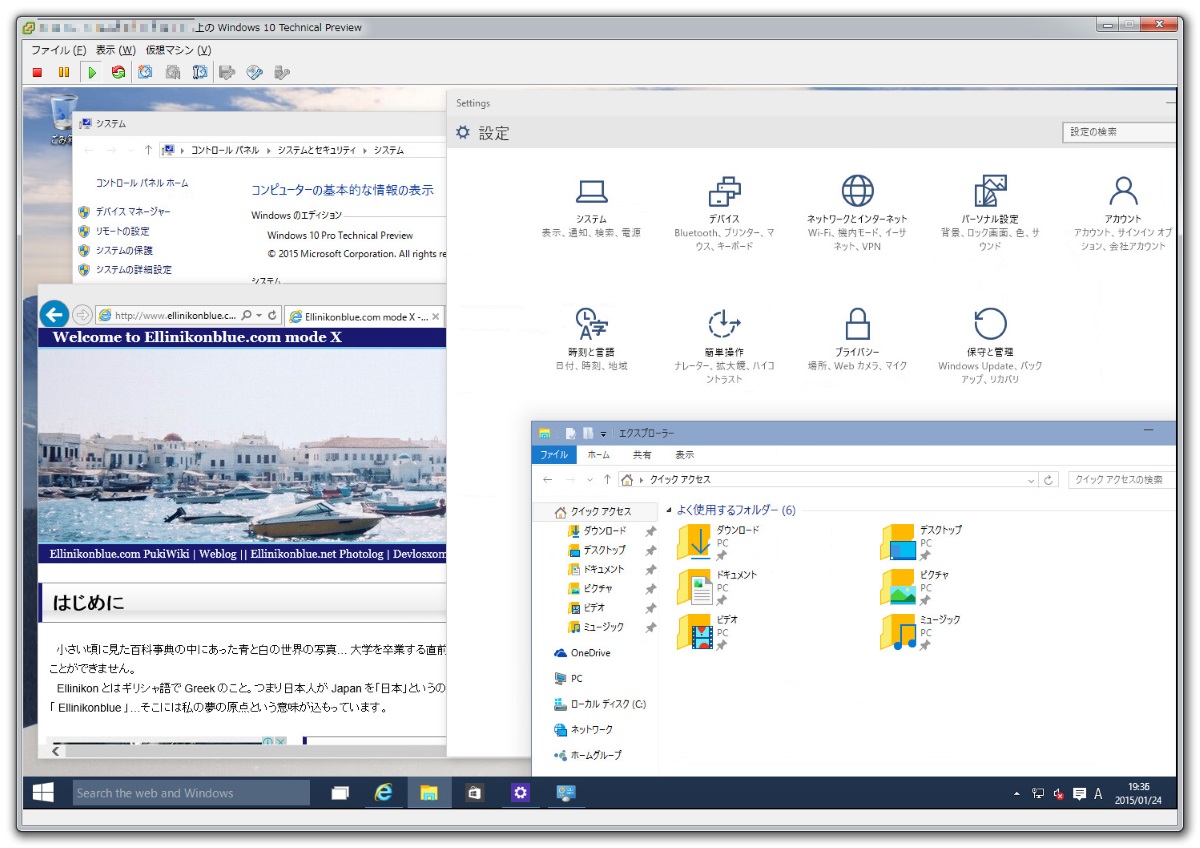Viewport: 1200px width, 848px height.
Task: Click the search magnifier in IE address bar
Action: point(247,315)
